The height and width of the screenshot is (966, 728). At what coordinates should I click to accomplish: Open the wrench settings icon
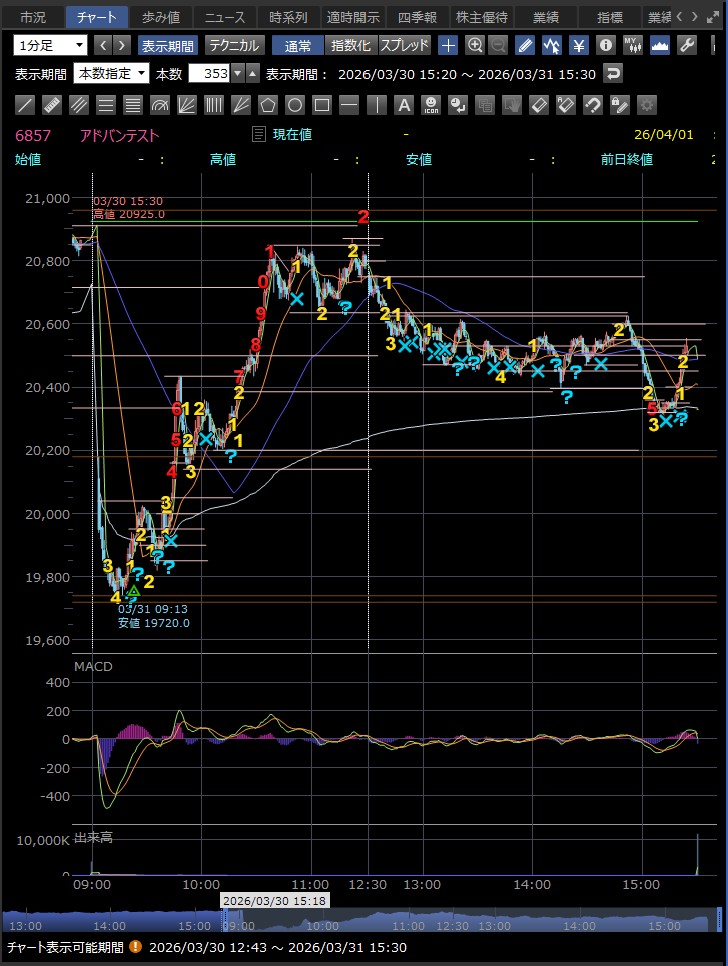(687, 45)
